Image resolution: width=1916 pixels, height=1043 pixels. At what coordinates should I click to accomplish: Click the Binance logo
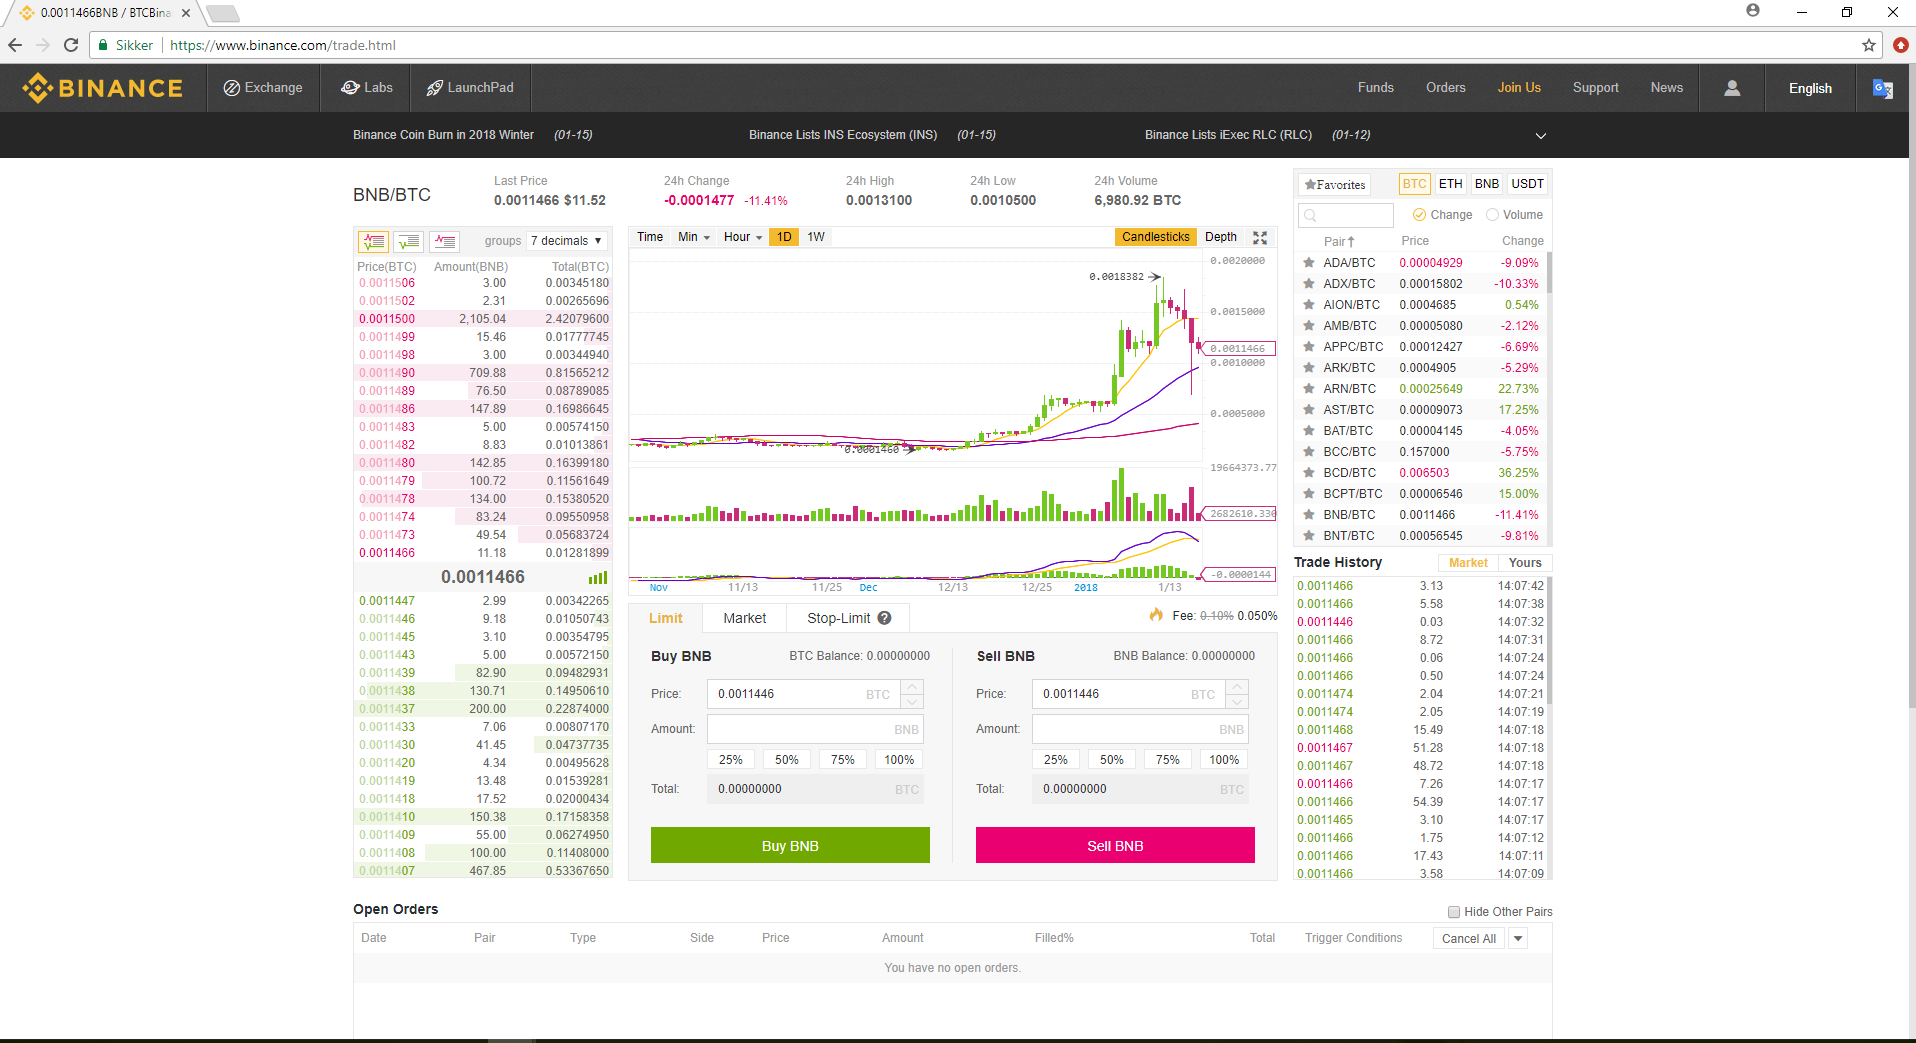103,88
